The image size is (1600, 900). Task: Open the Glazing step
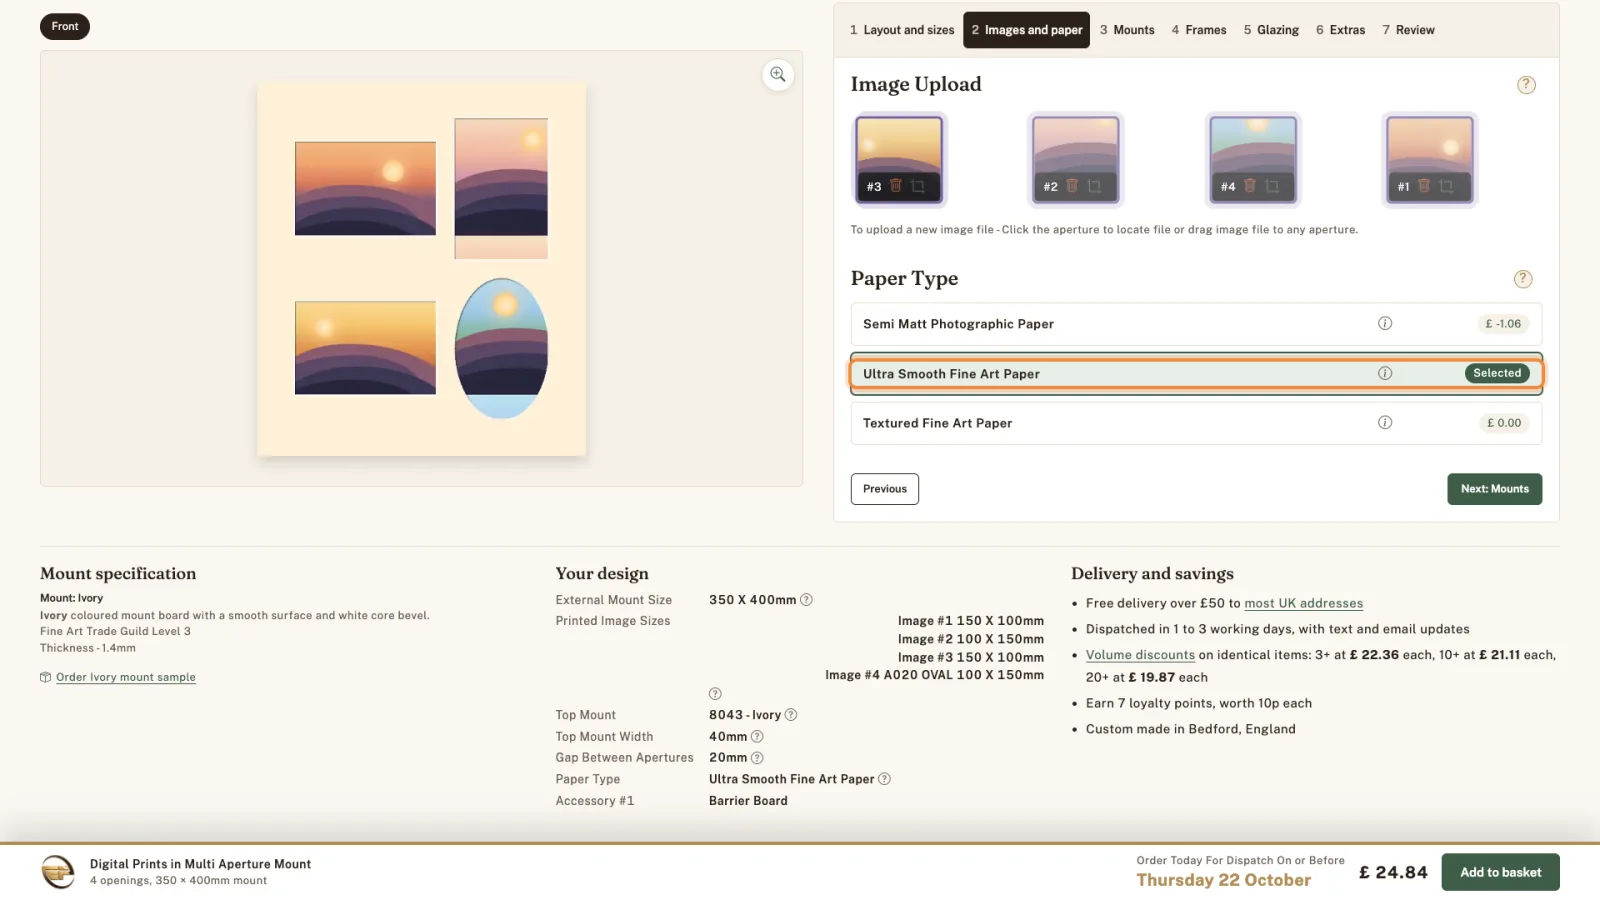(1271, 30)
